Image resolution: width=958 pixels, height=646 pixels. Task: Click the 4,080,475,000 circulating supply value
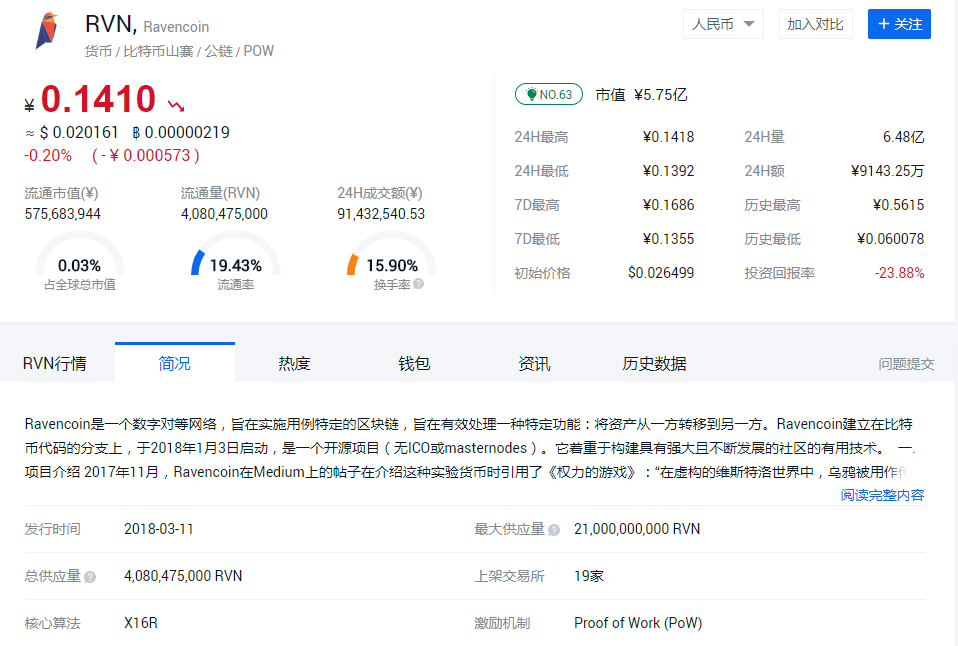(224, 214)
